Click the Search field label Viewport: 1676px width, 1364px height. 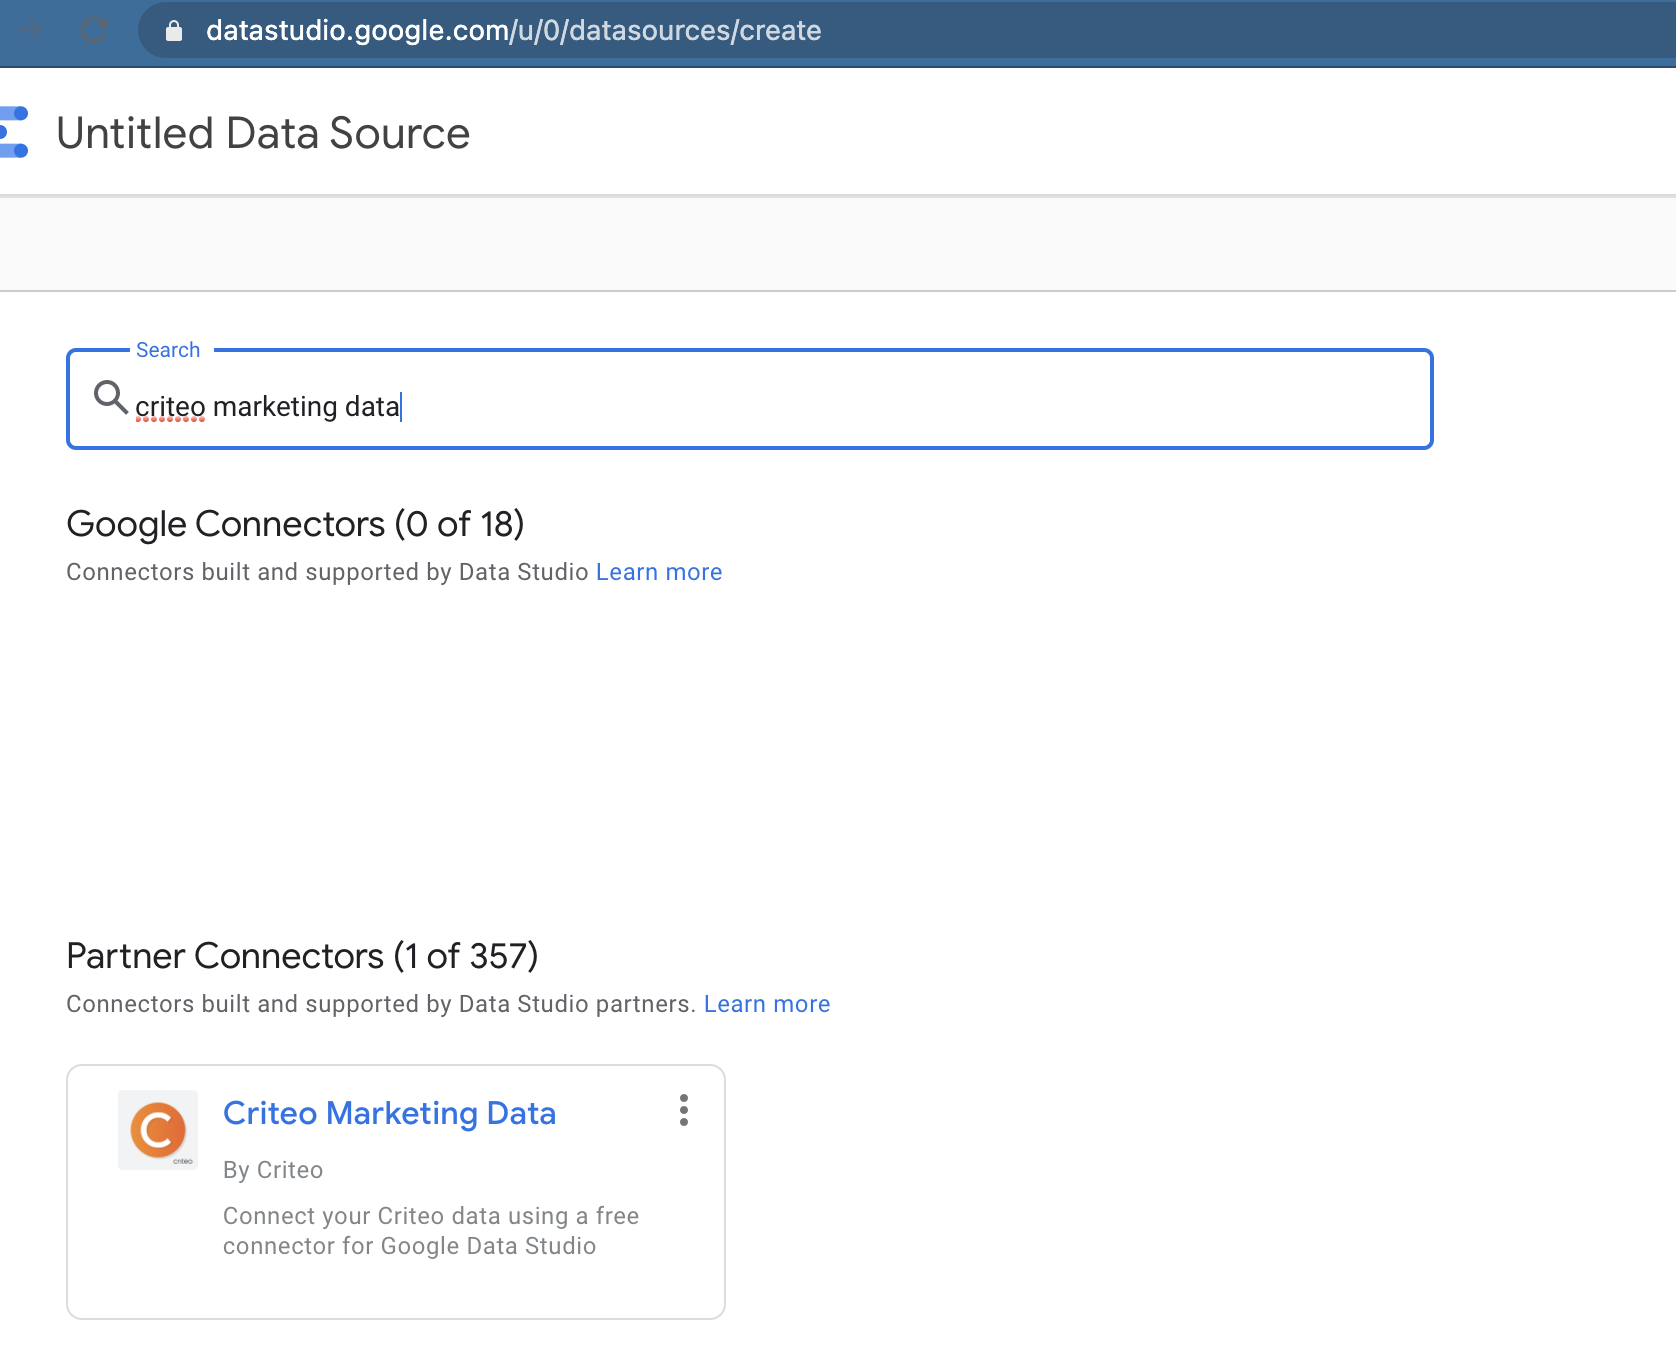[168, 350]
